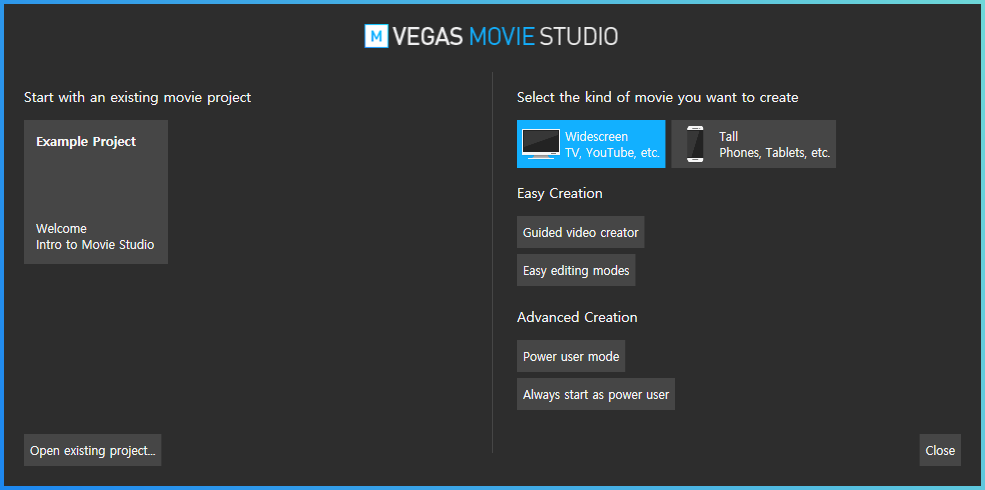Click the phone icon for Tall

click(695, 144)
